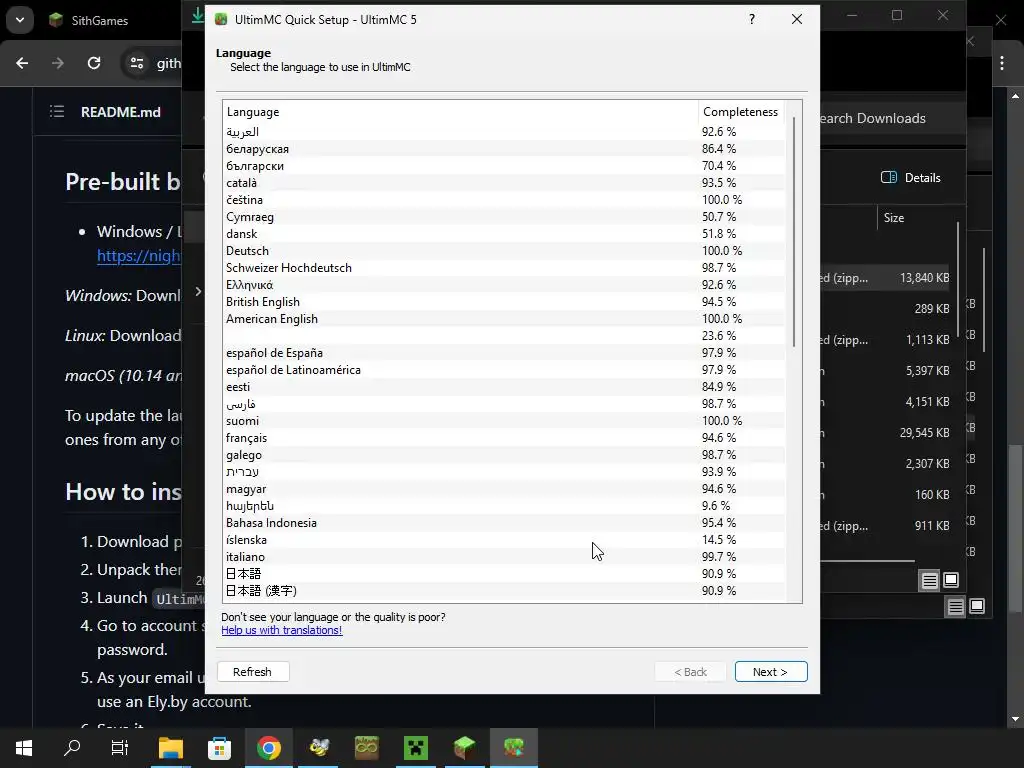Viewport: 1024px width, 768px height.
Task: Click the Details pane button in Explorer
Action: 911,178
